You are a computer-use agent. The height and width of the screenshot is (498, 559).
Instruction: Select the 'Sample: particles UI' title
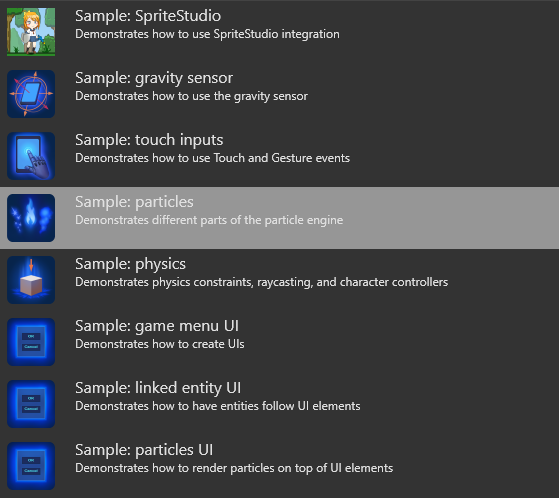pyautogui.click(x=144, y=450)
